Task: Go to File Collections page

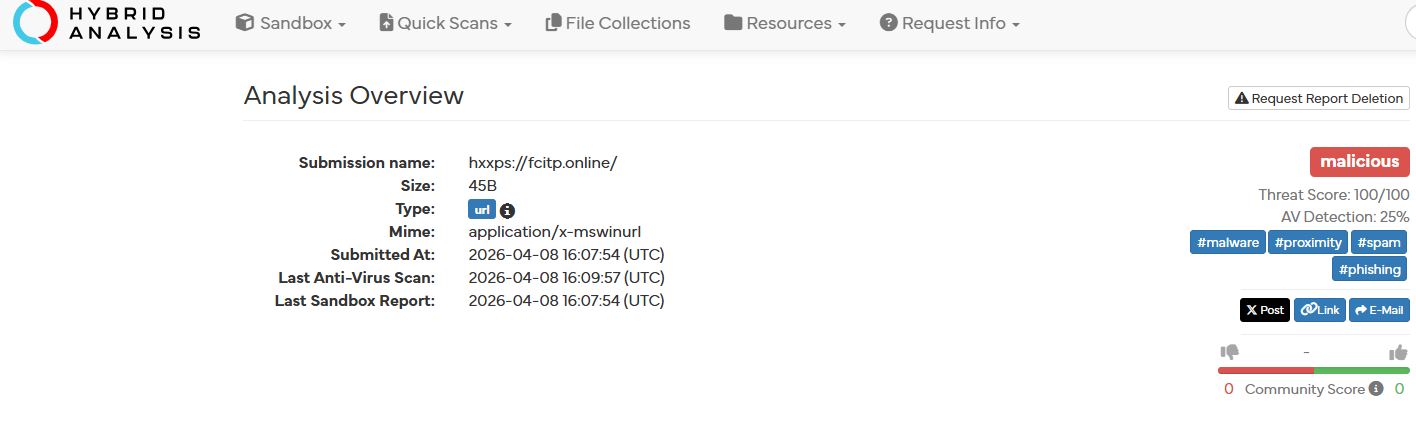Action: pyautogui.click(x=627, y=23)
